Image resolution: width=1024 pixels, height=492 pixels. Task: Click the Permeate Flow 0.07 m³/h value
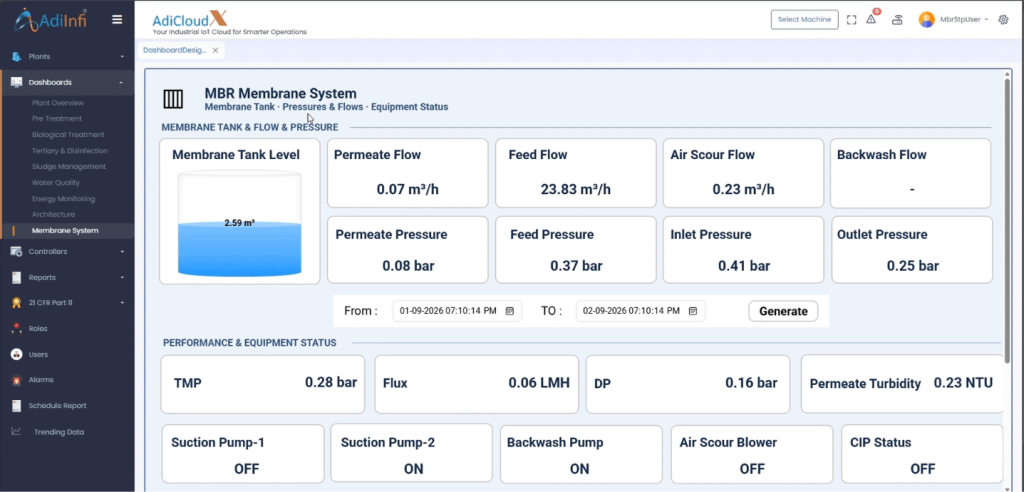[408, 189]
